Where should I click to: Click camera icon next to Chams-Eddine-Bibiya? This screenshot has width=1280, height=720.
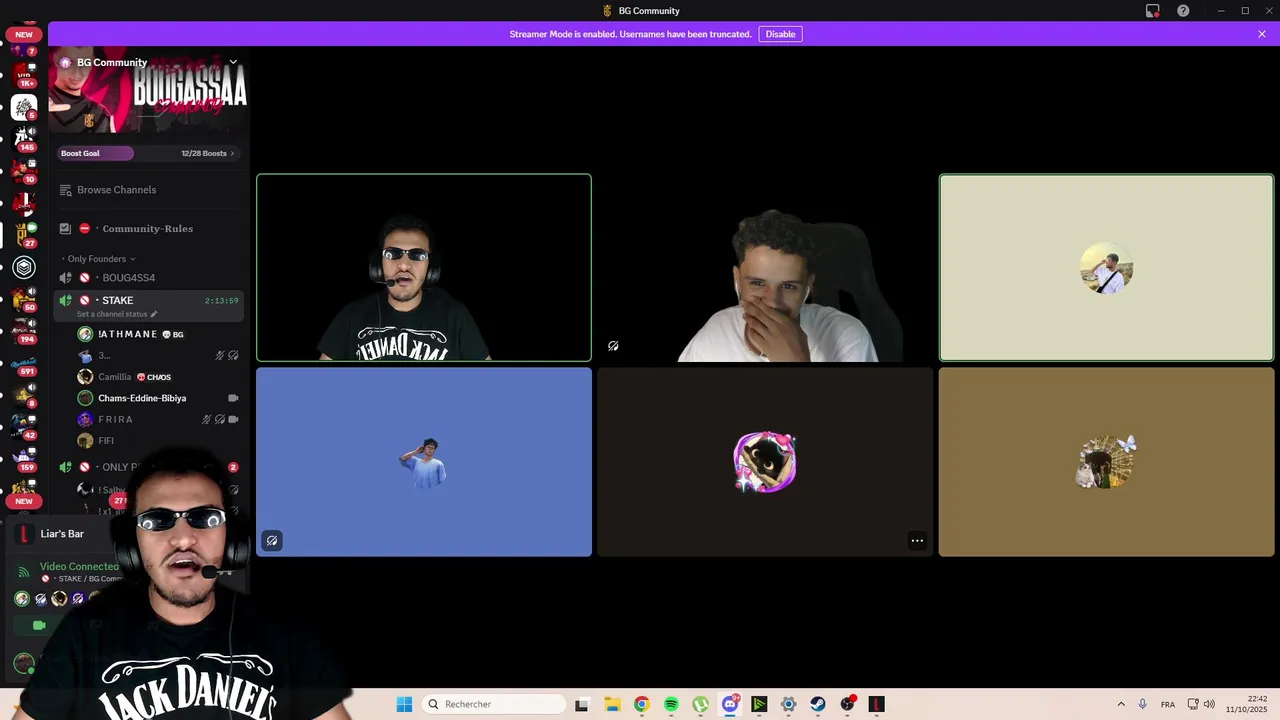pyautogui.click(x=233, y=398)
